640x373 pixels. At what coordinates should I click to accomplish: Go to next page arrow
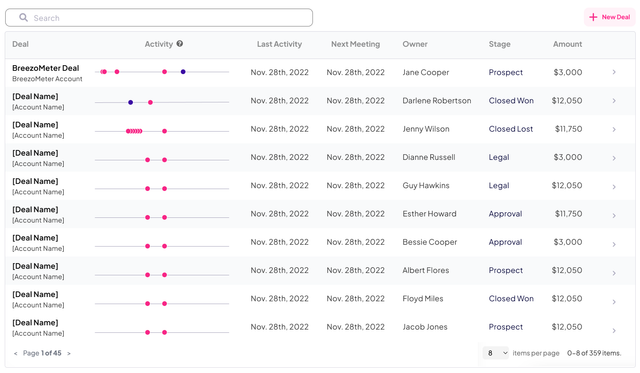click(x=69, y=353)
